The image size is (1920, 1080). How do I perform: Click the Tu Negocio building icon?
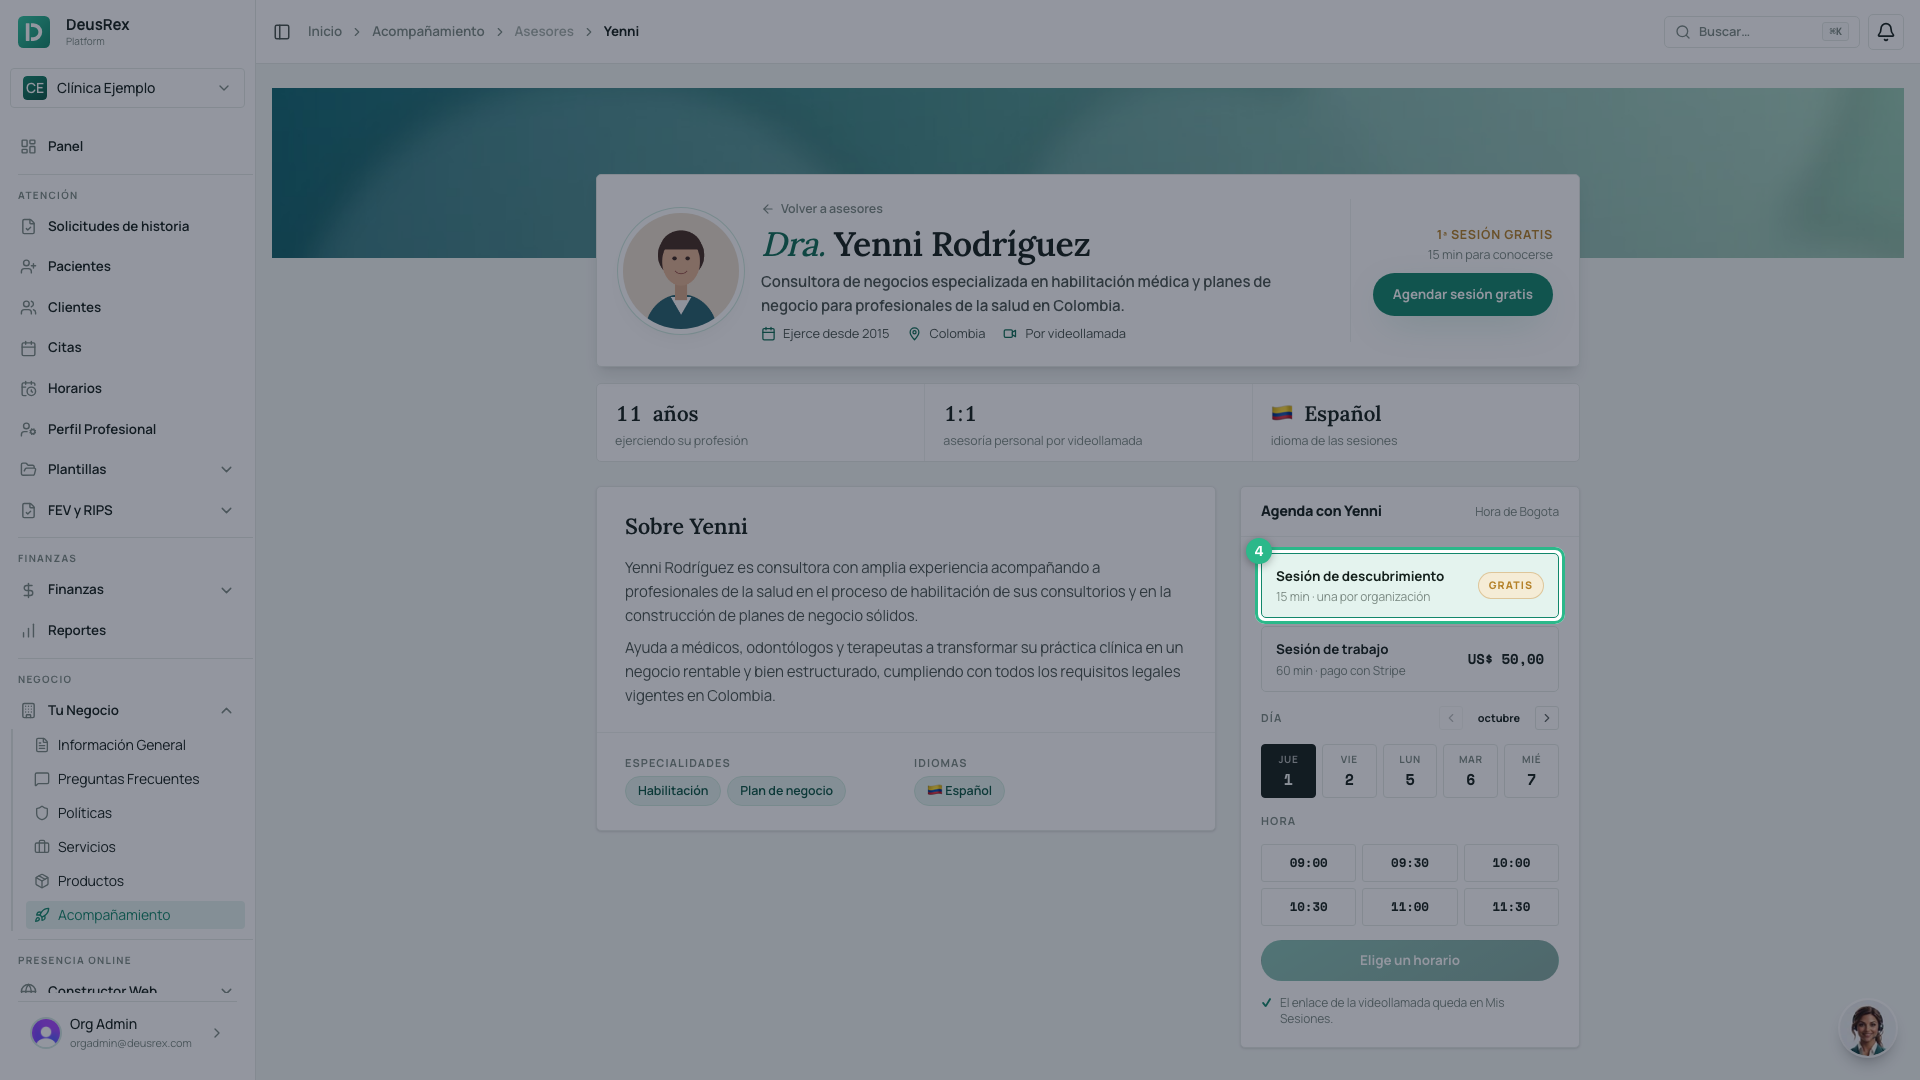(x=28, y=711)
